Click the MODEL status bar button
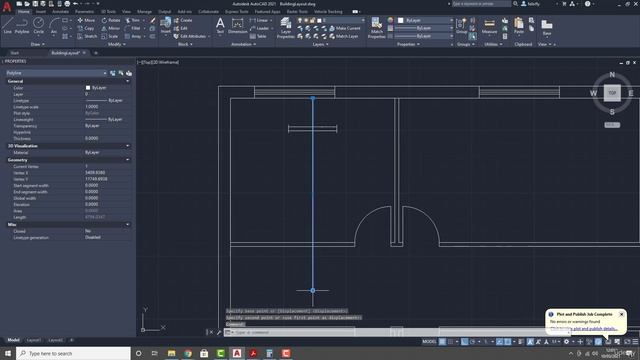 (429, 342)
